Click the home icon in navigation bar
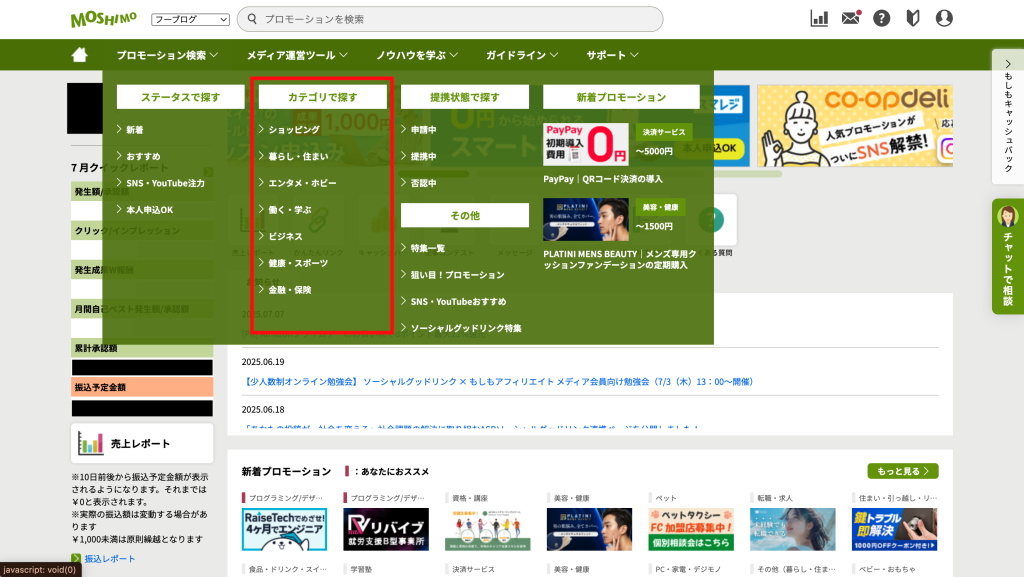 (80, 55)
